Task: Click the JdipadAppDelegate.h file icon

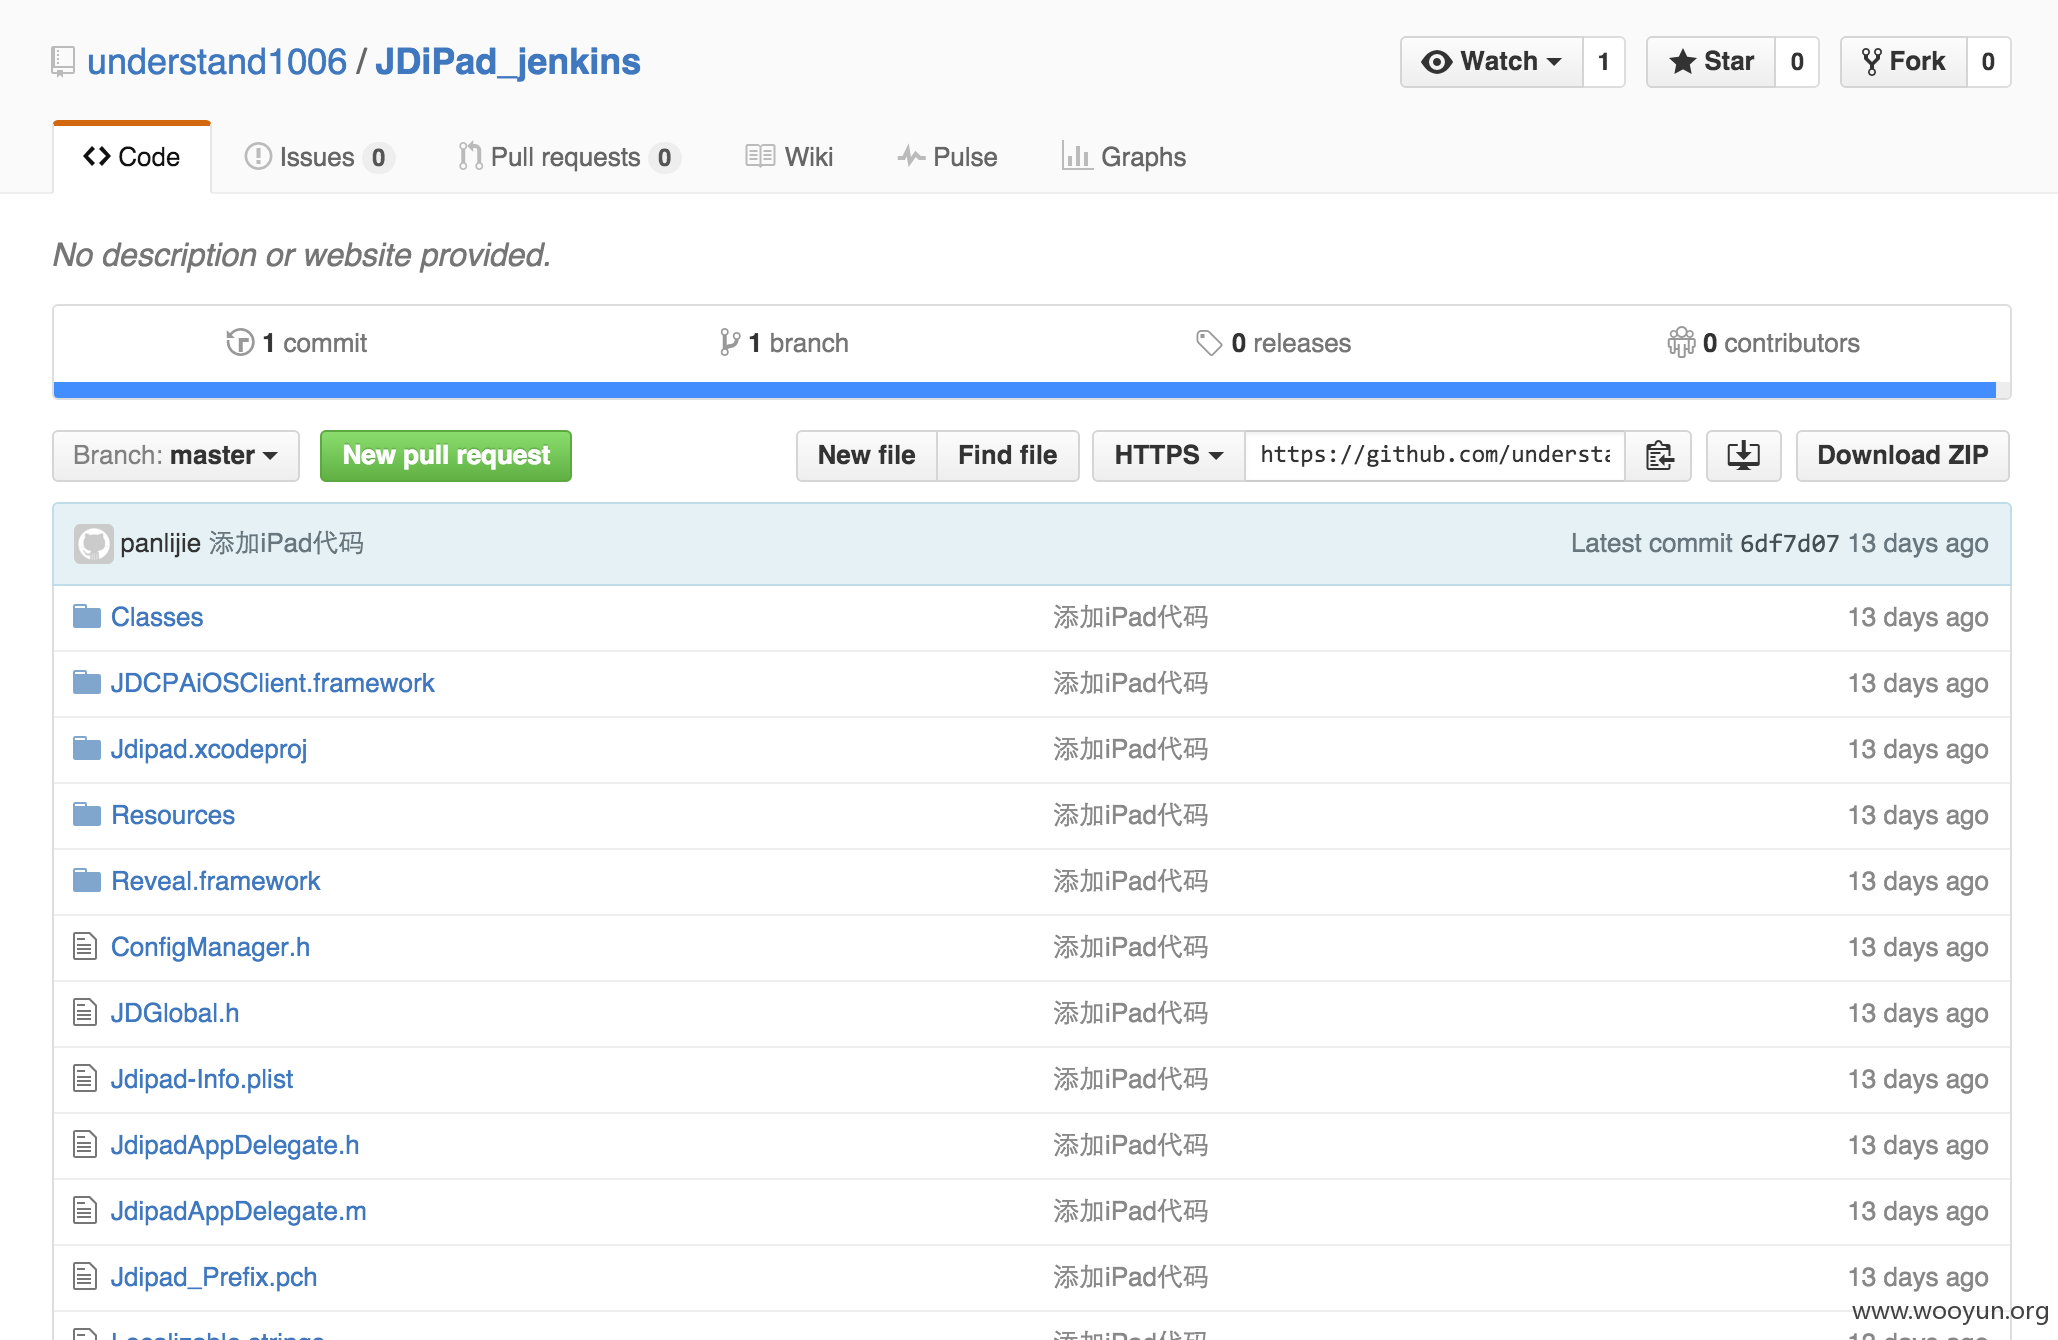Action: (x=85, y=1144)
